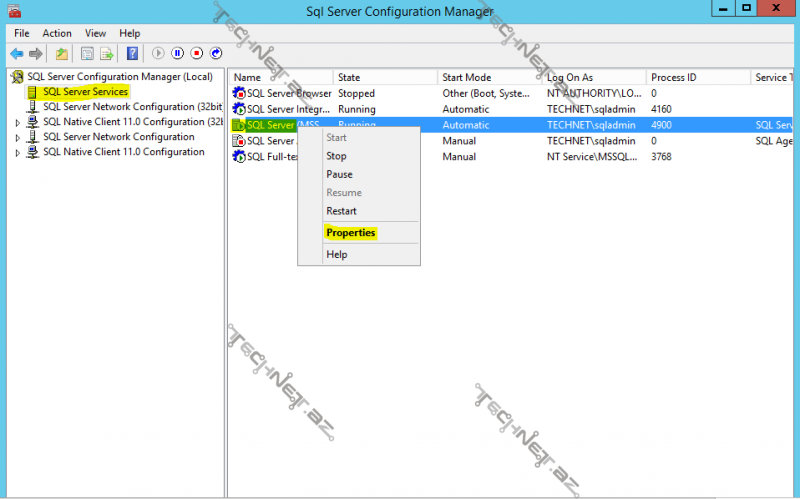Choose Properties from the context menu
The height and width of the screenshot is (499, 800).
(x=350, y=233)
